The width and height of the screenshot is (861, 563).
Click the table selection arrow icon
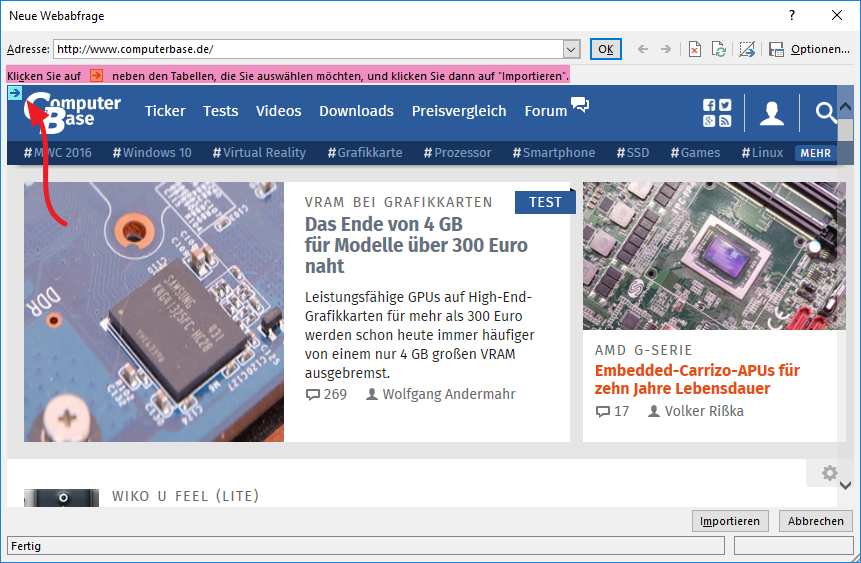tap(15, 93)
